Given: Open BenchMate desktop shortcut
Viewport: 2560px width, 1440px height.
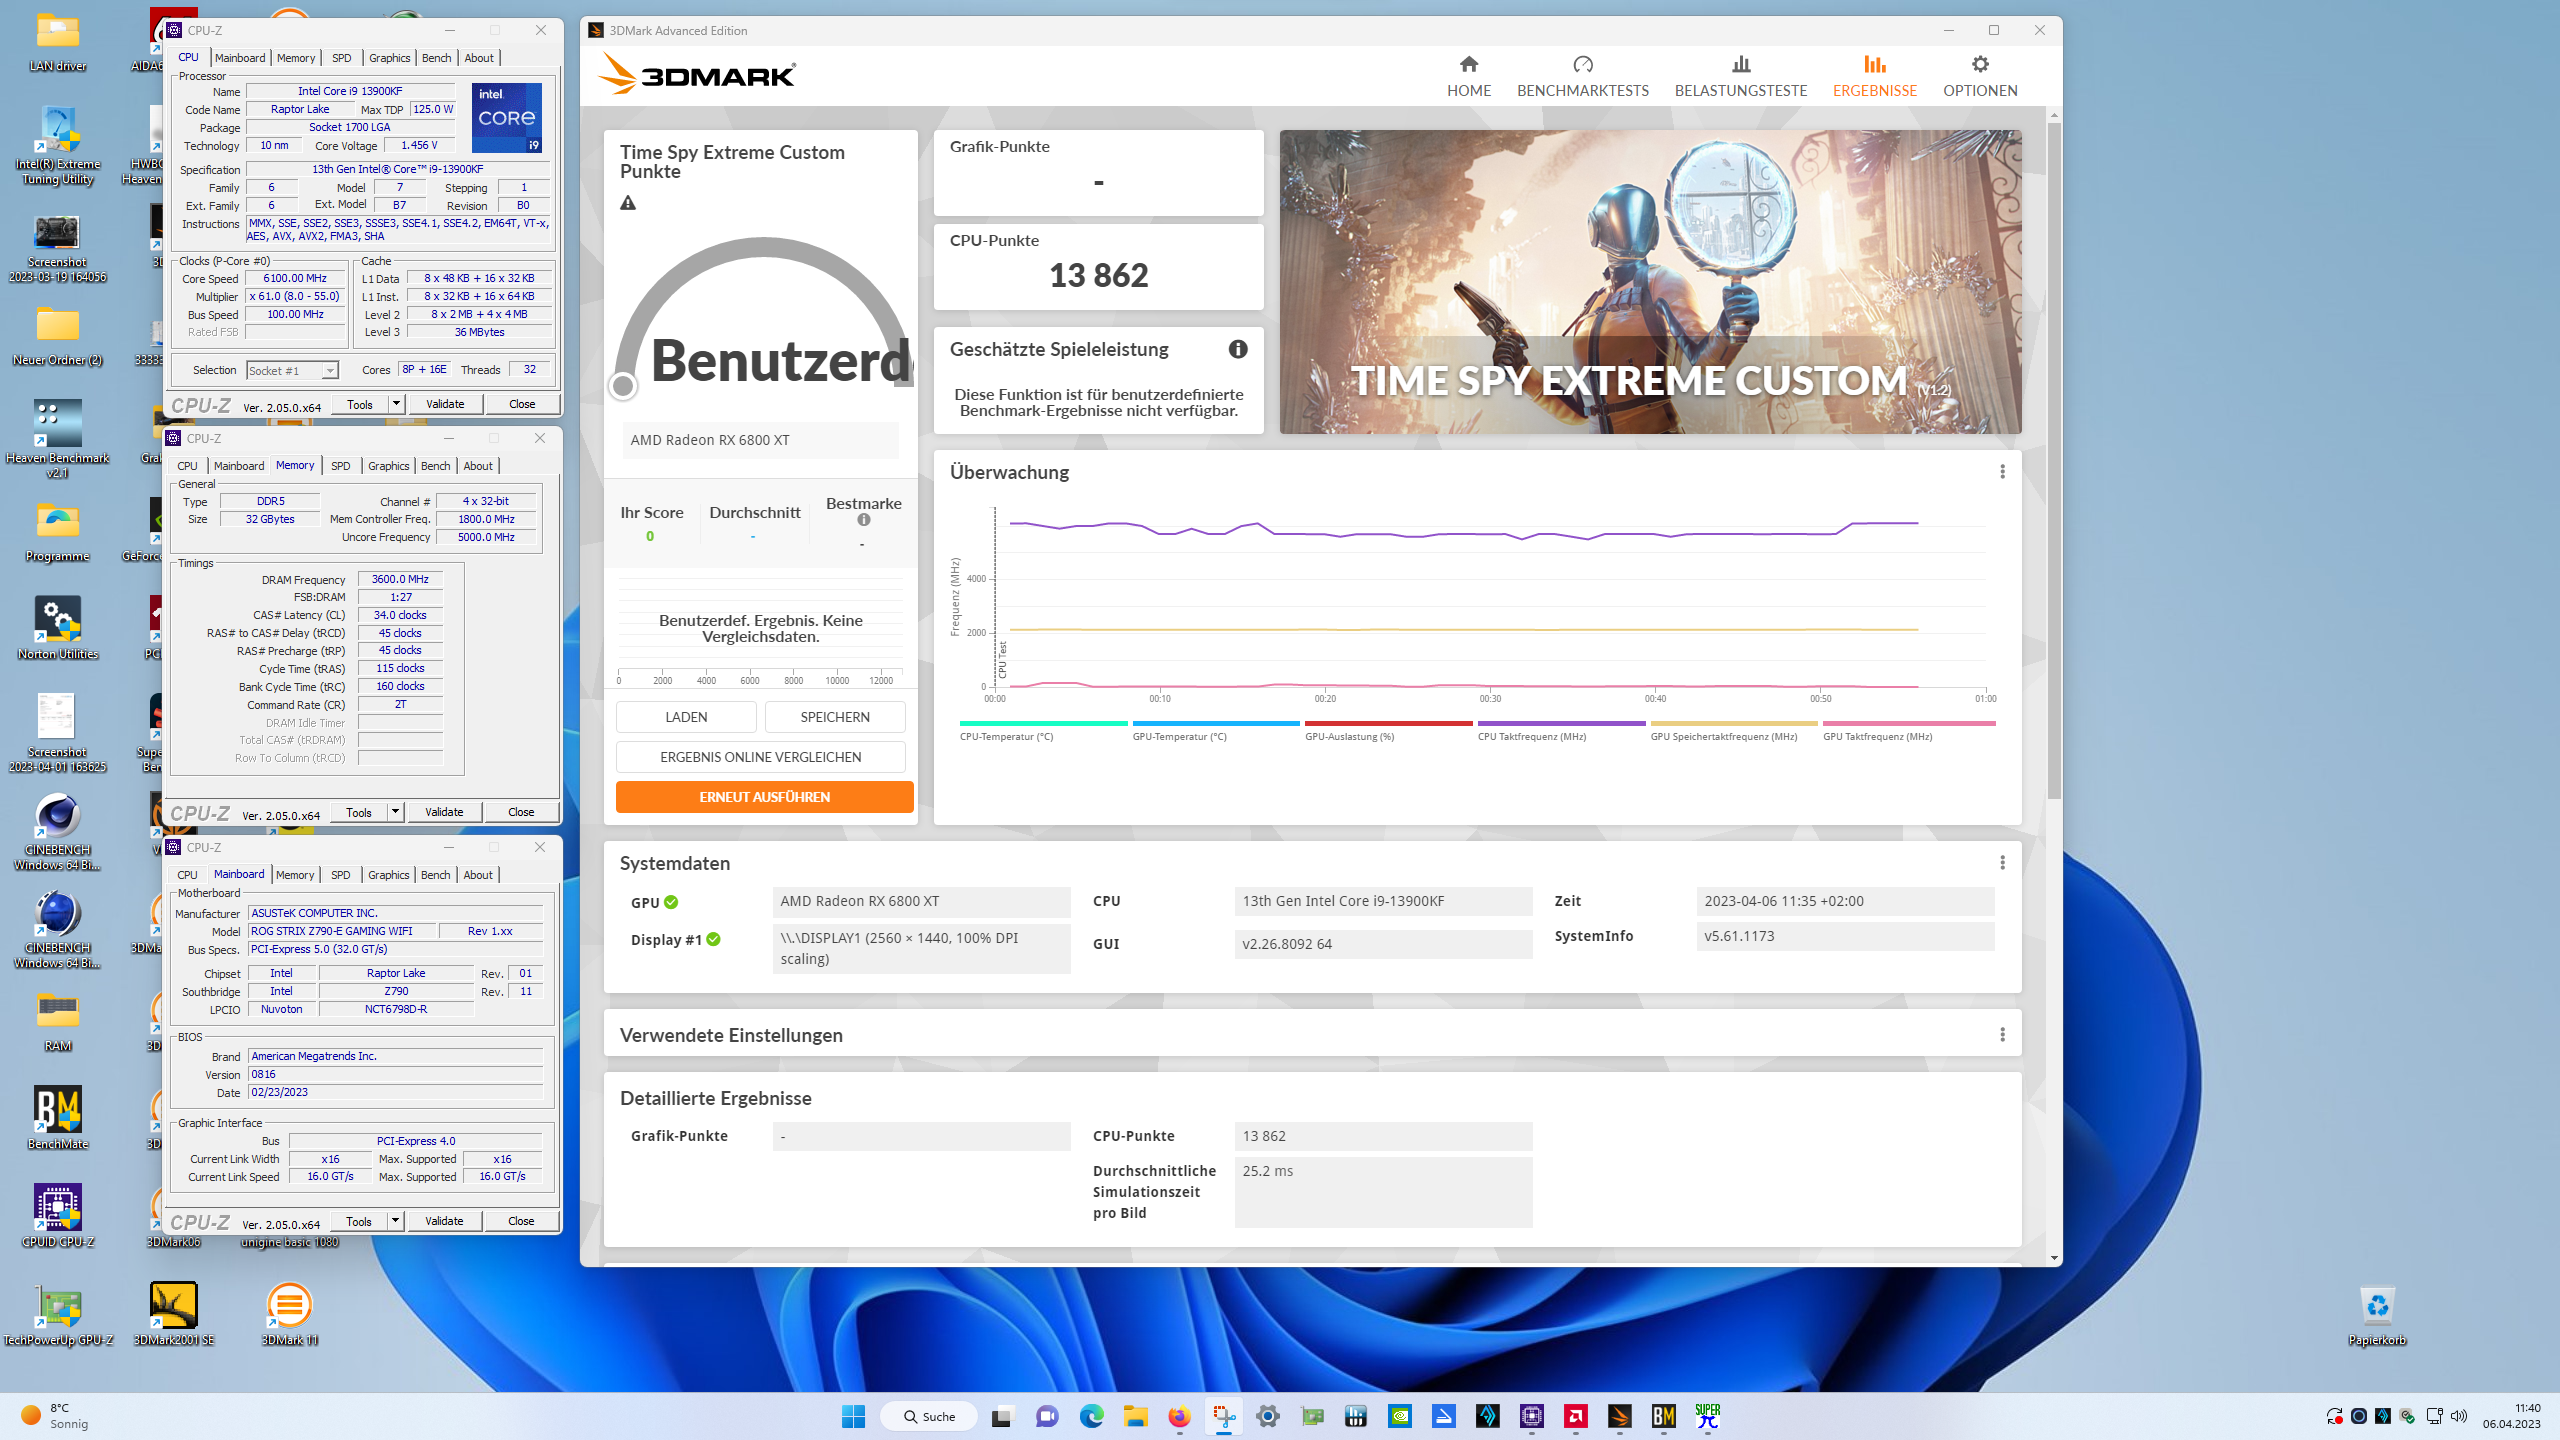Looking at the screenshot, I should (x=57, y=1119).
